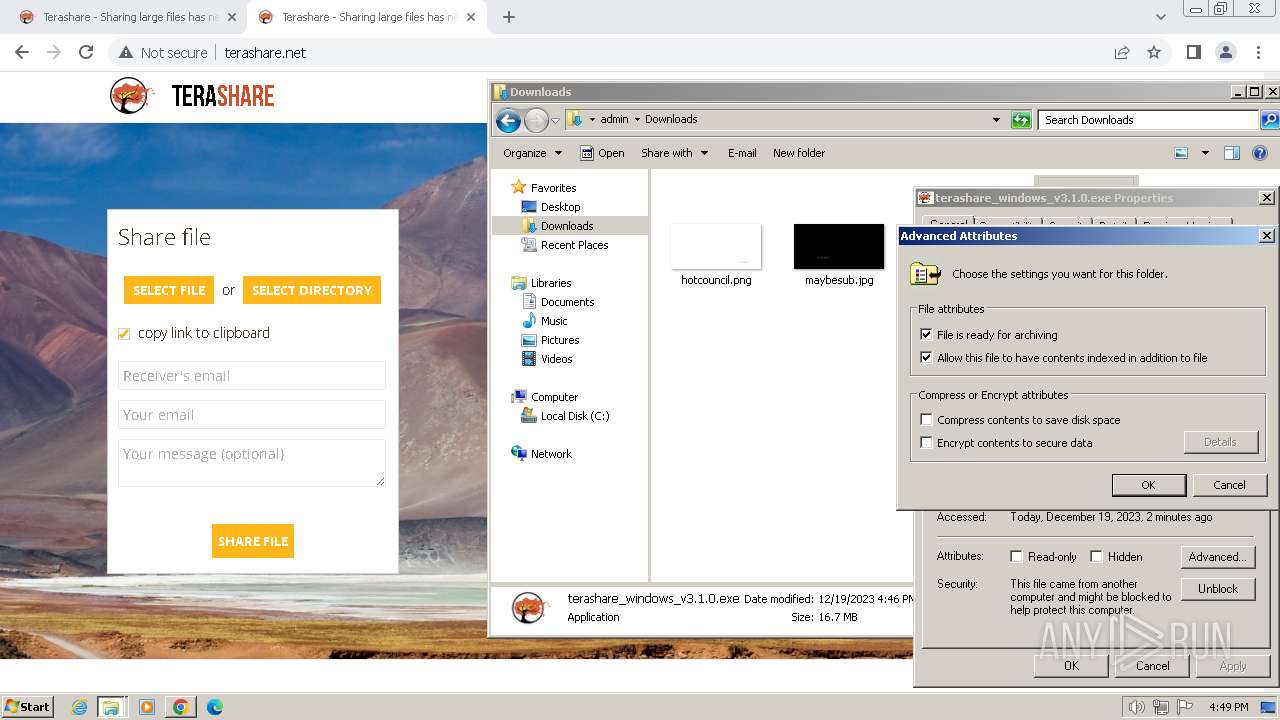Viewport: 1280px width, 720px height.
Task: Select Desktop under Favorites
Action: [x=560, y=207]
